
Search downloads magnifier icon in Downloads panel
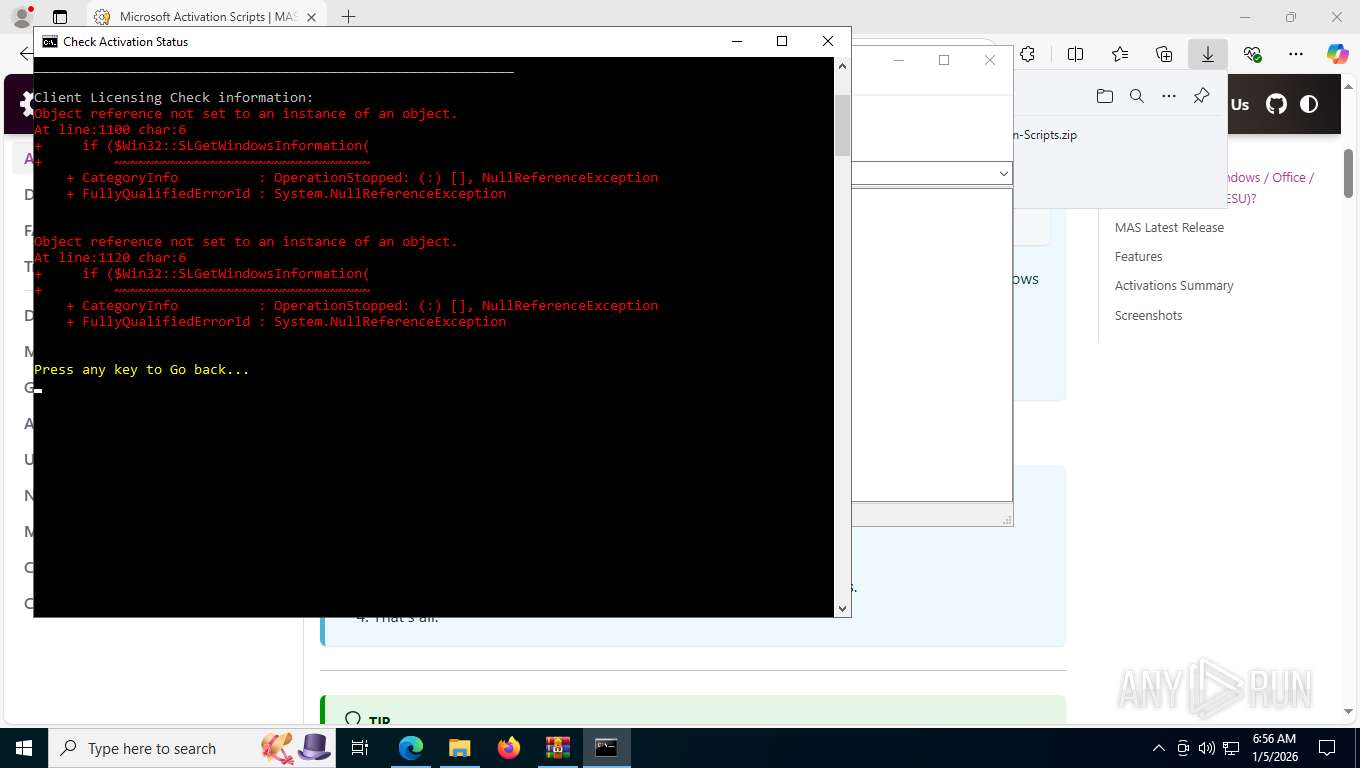point(1137,96)
